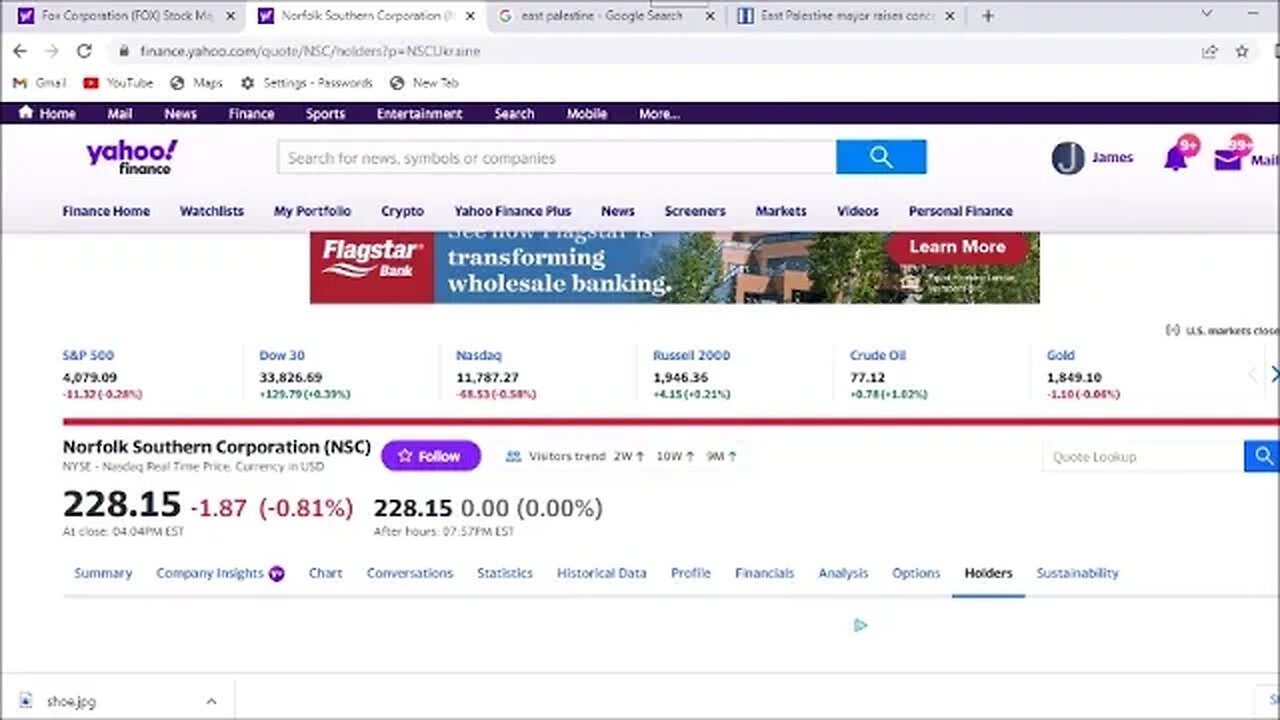Click the Company Insights premium badge

coord(277,574)
